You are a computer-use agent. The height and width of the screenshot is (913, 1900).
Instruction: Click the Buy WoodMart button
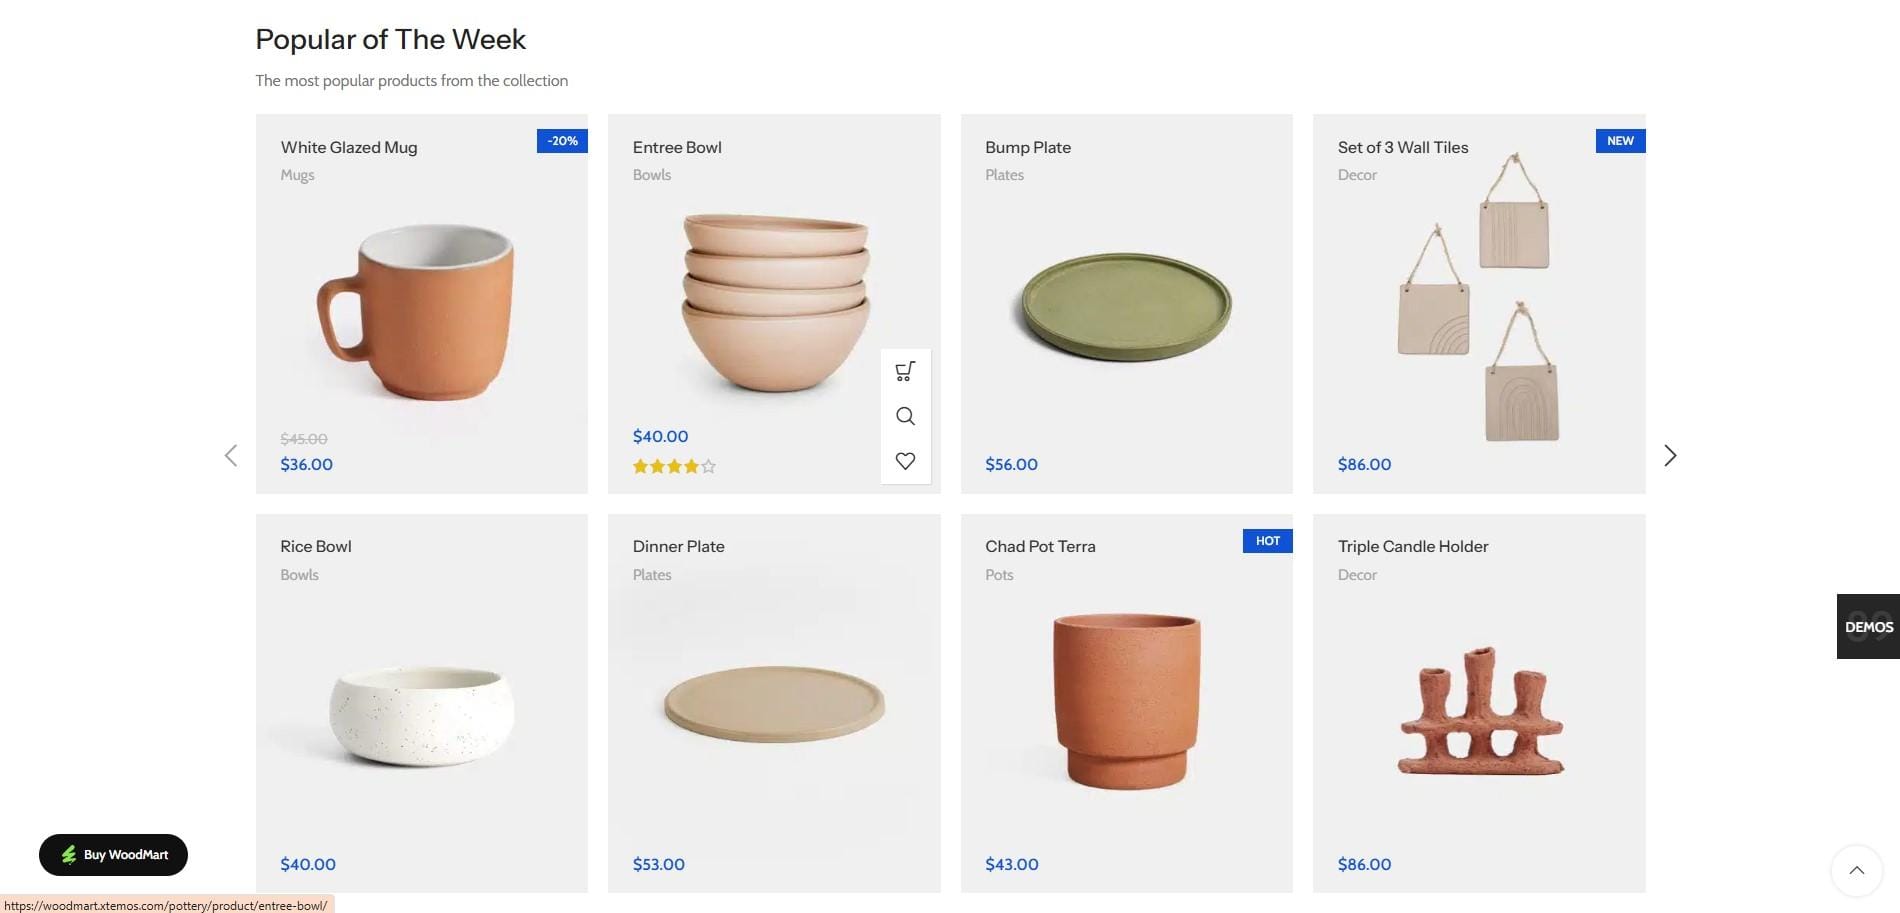pos(114,855)
